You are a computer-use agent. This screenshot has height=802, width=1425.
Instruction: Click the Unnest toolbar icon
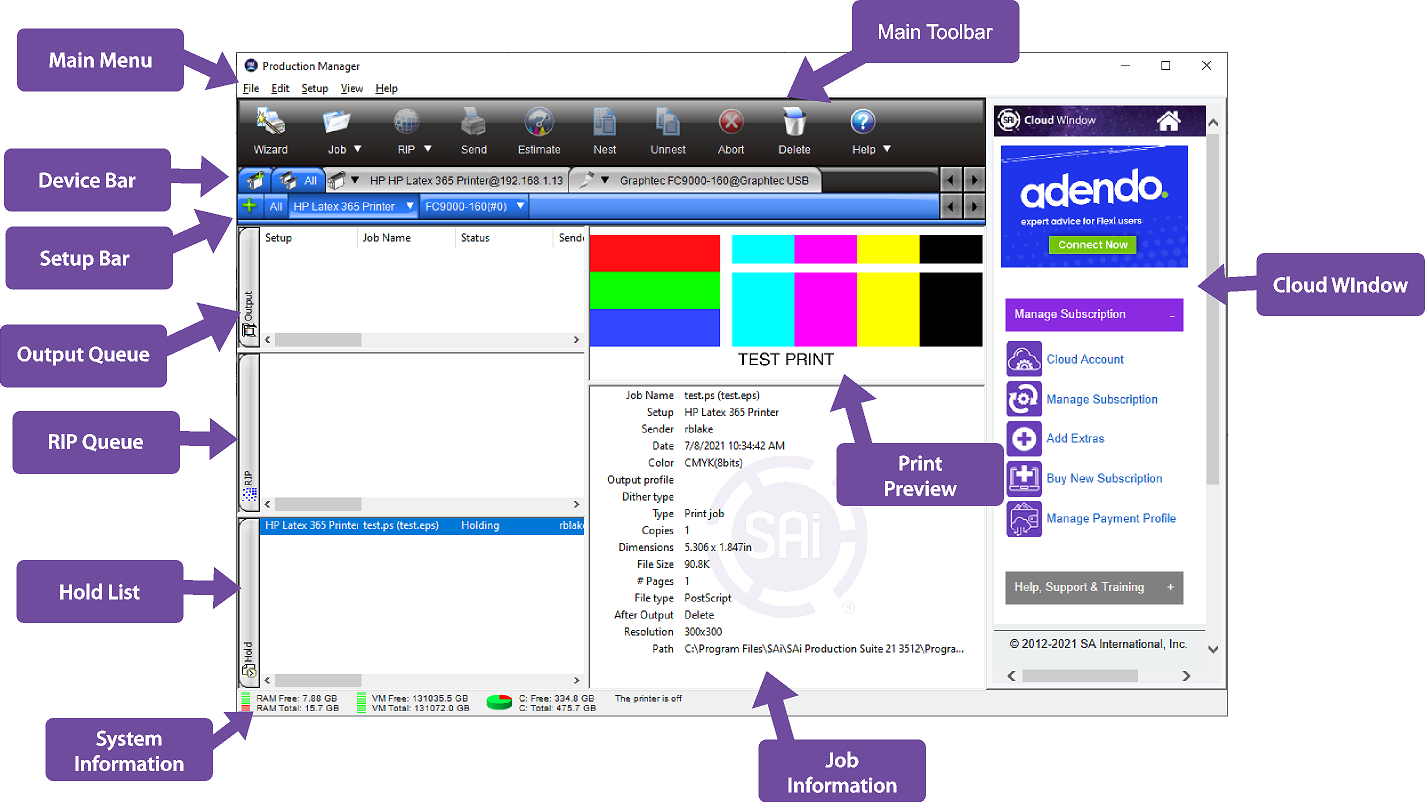(x=667, y=122)
